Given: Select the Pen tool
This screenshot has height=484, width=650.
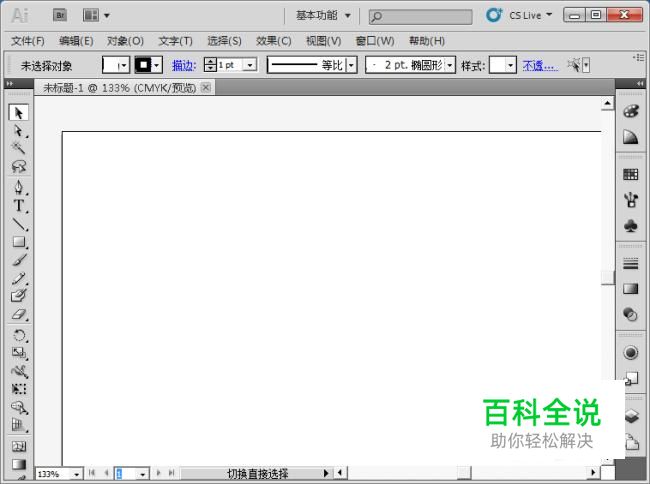Looking at the screenshot, I should pyautogui.click(x=19, y=187).
